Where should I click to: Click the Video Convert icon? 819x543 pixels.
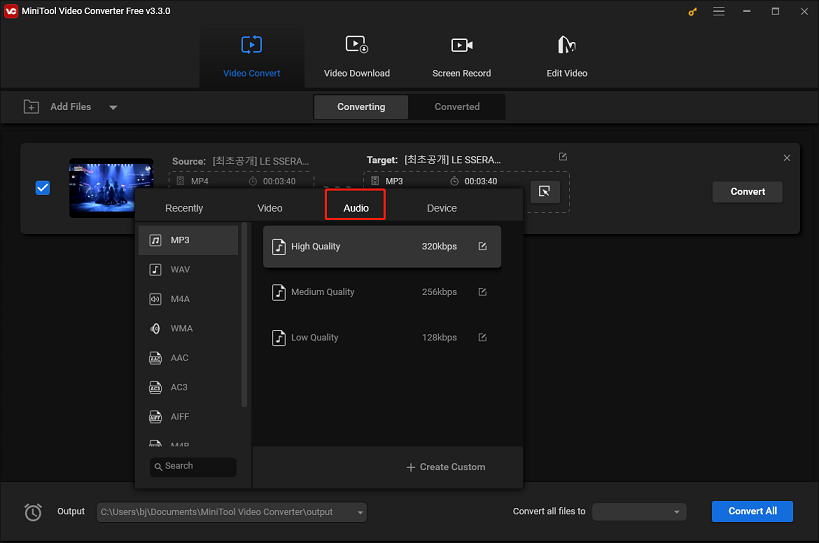(252, 45)
